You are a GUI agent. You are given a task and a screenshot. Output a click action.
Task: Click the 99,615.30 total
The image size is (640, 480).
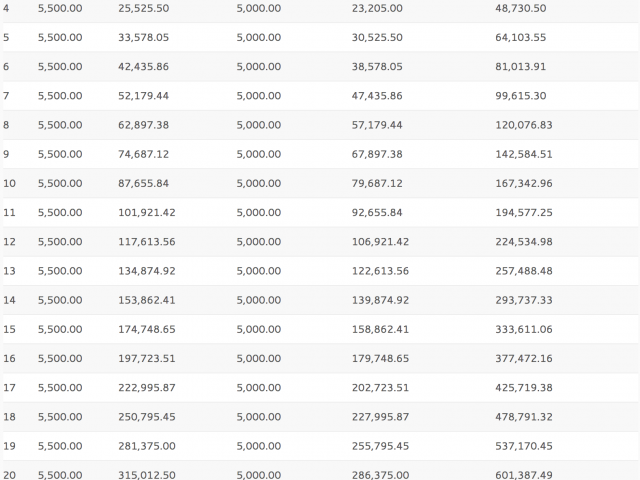(x=521, y=96)
